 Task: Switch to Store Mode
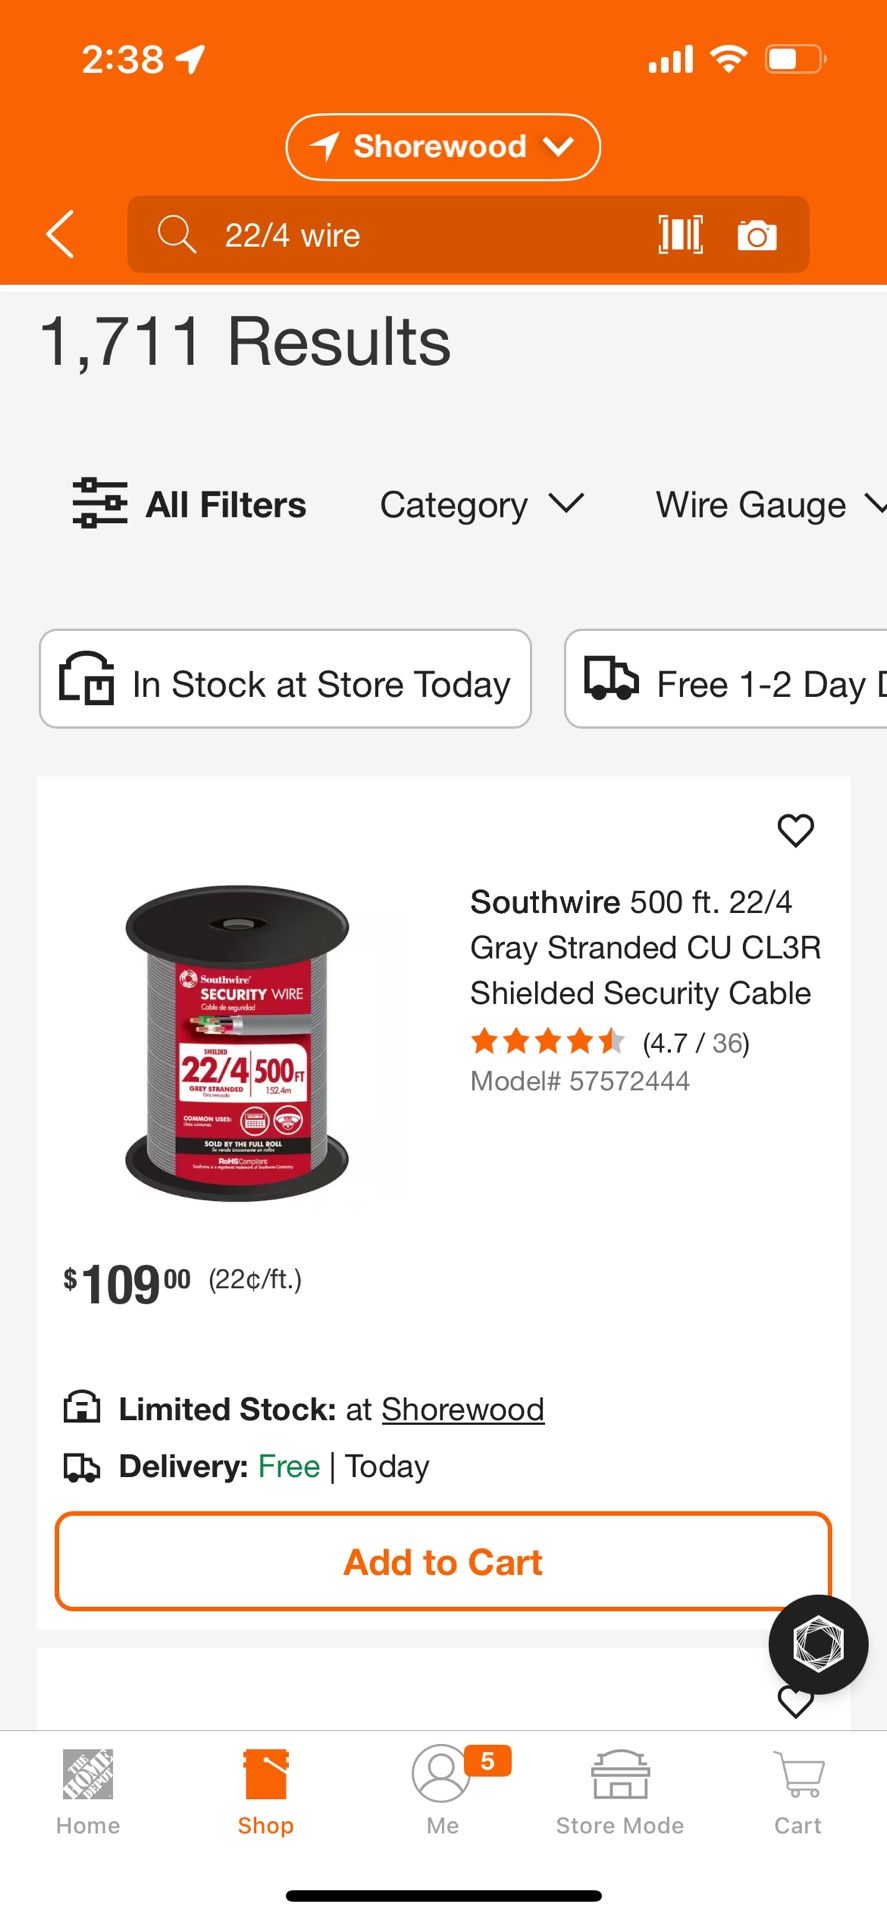pyautogui.click(x=620, y=1792)
